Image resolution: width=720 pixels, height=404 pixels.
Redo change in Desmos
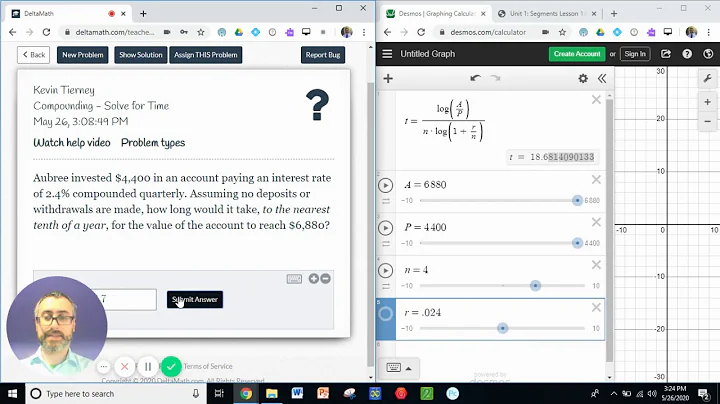[x=495, y=78]
